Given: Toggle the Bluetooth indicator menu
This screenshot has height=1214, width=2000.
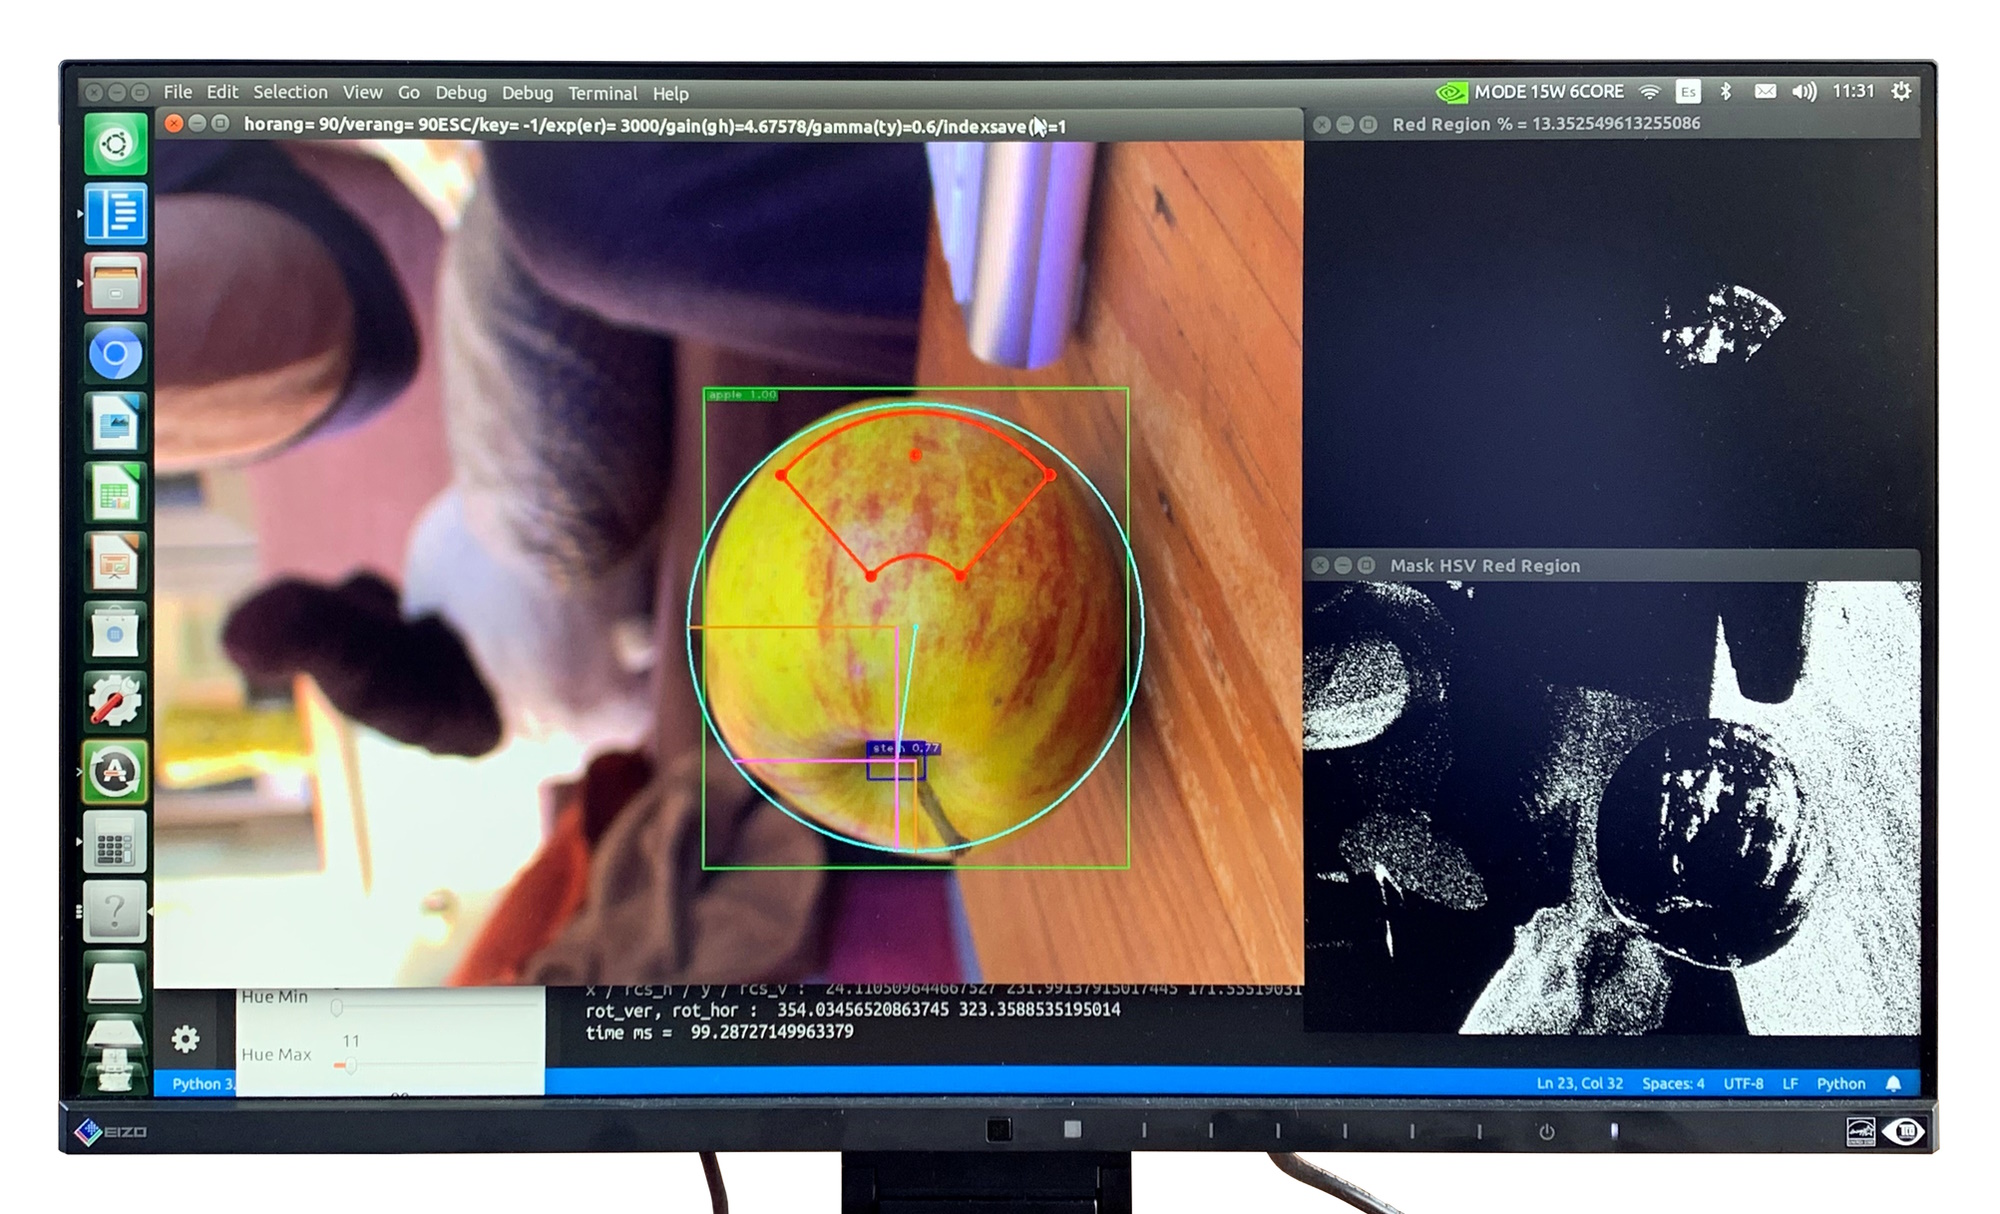Looking at the screenshot, I should click(1726, 92).
